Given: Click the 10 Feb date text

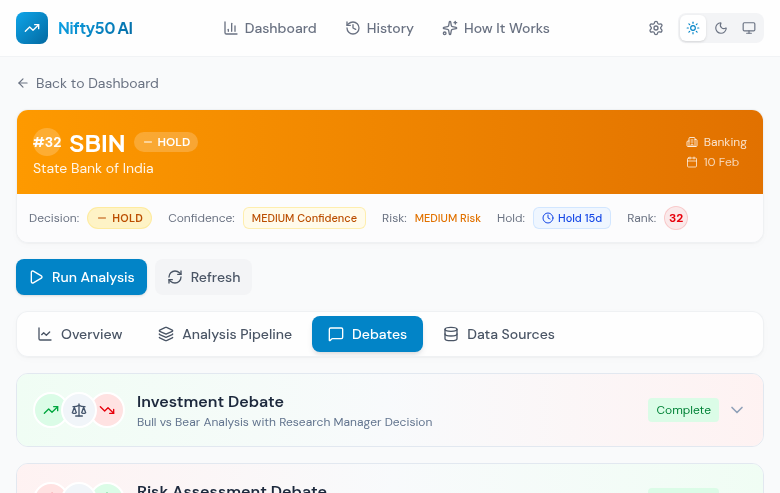Looking at the screenshot, I should 721,162.
